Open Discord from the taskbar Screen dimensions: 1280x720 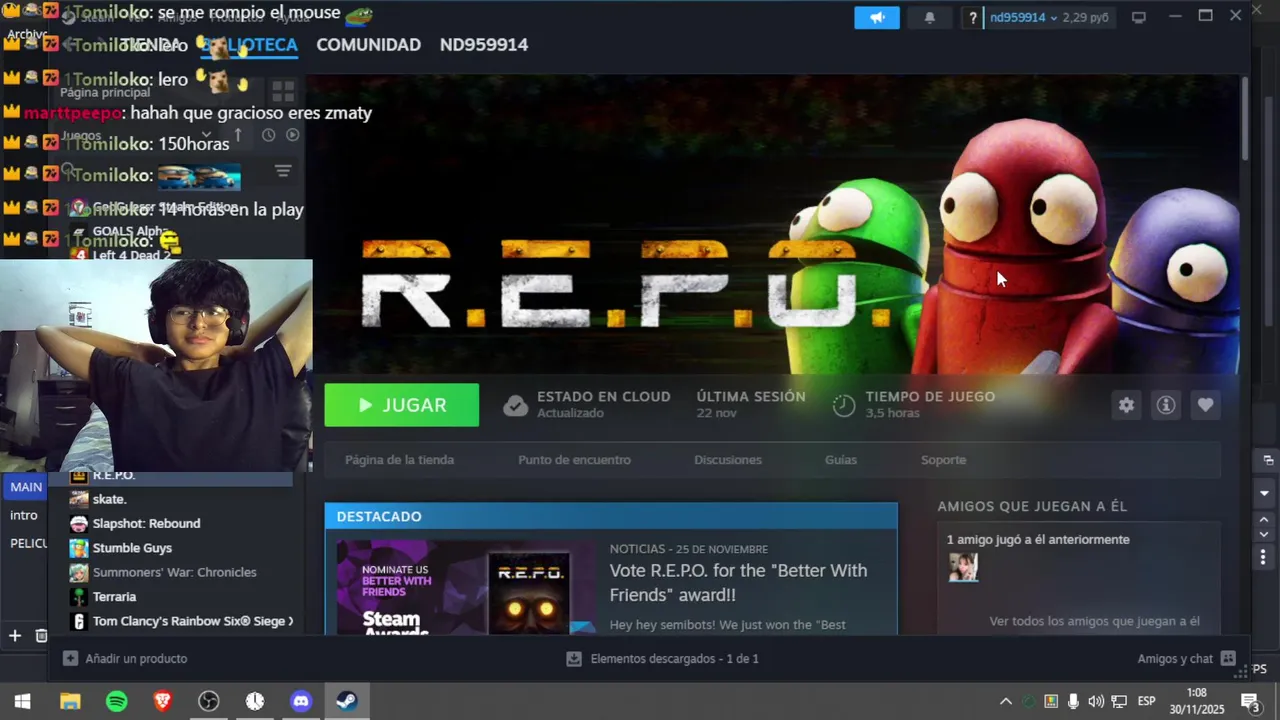301,702
